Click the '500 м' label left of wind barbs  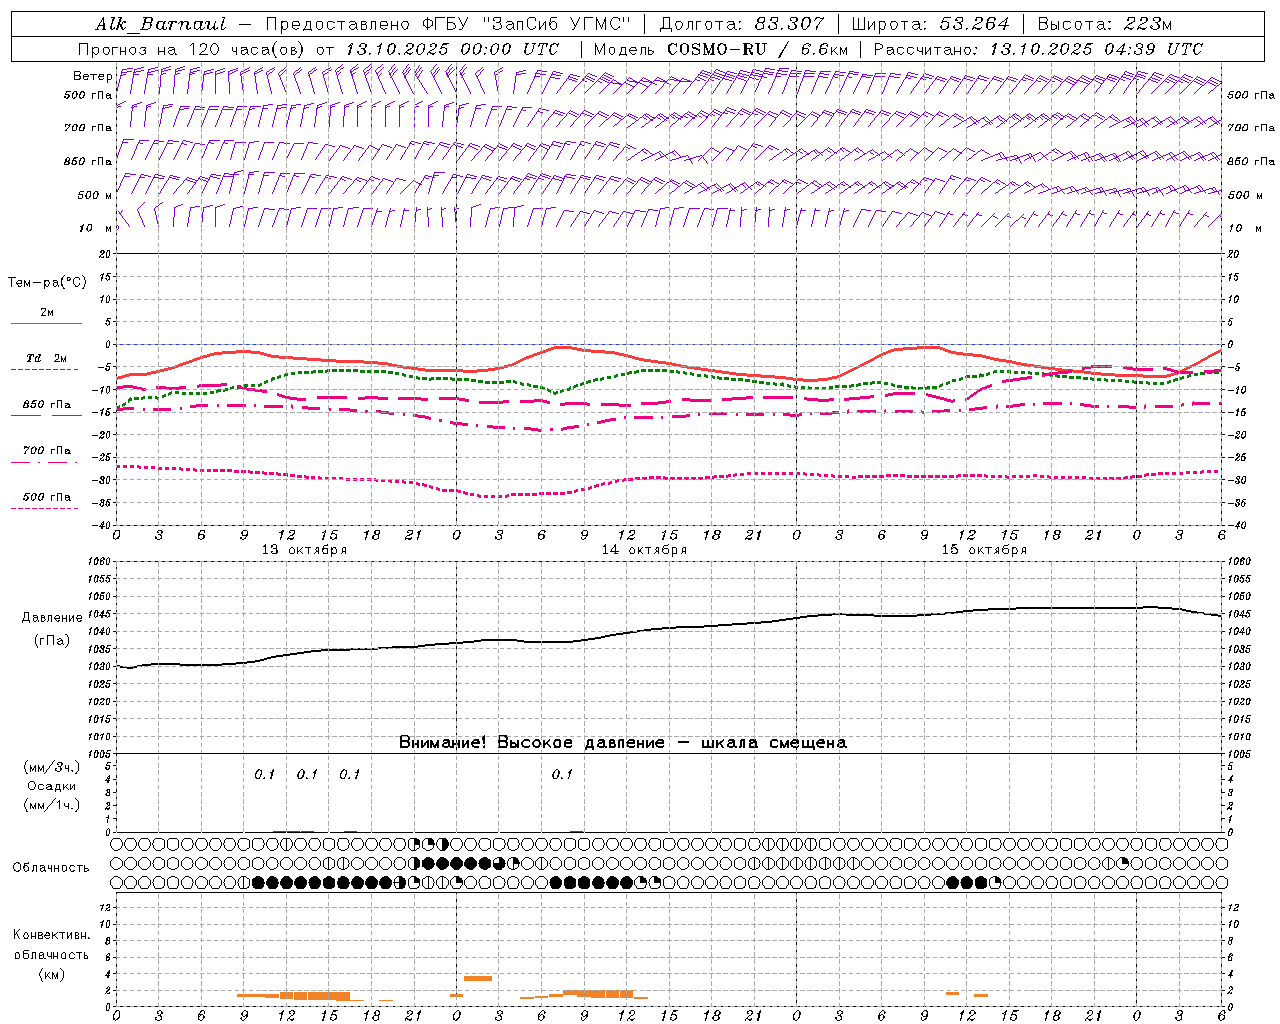[x=95, y=195]
